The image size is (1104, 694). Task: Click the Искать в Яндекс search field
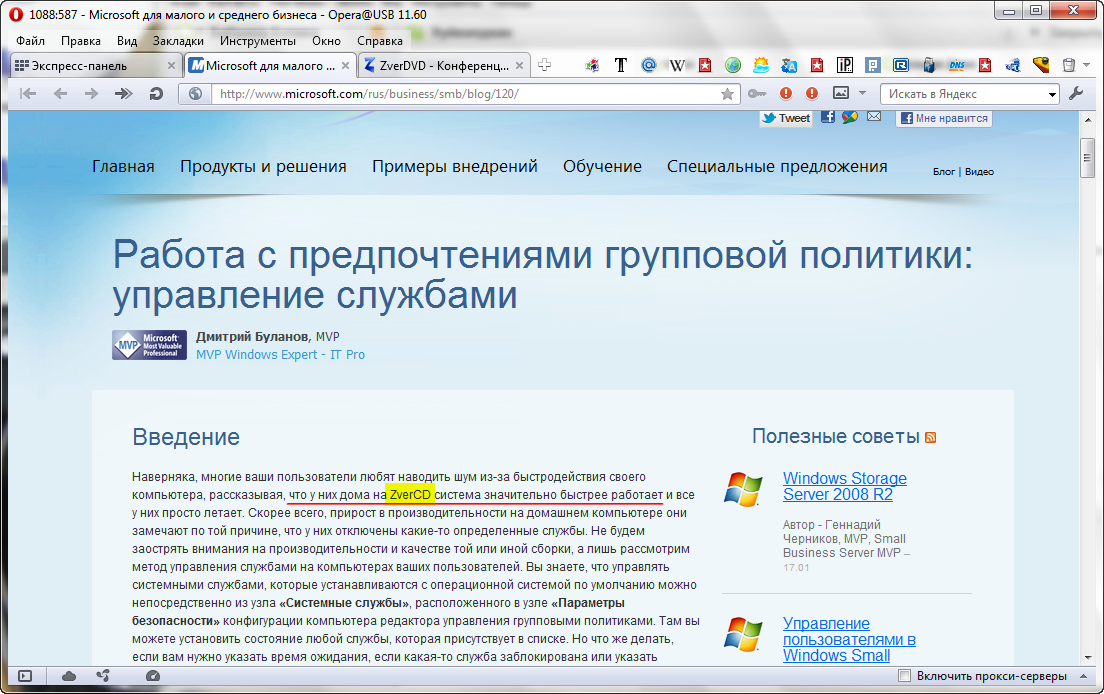pyautogui.click(x=962, y=94)
